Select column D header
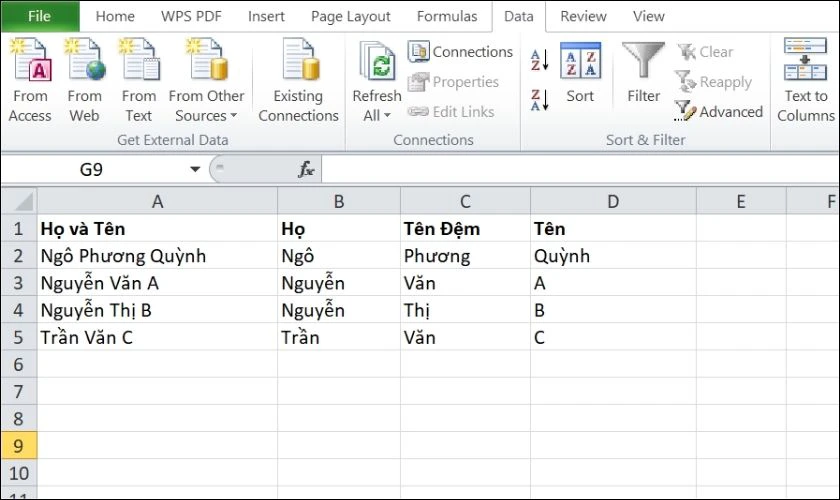Screen dimensions: 840x500 pyautogui.click(x=613, y=201)
